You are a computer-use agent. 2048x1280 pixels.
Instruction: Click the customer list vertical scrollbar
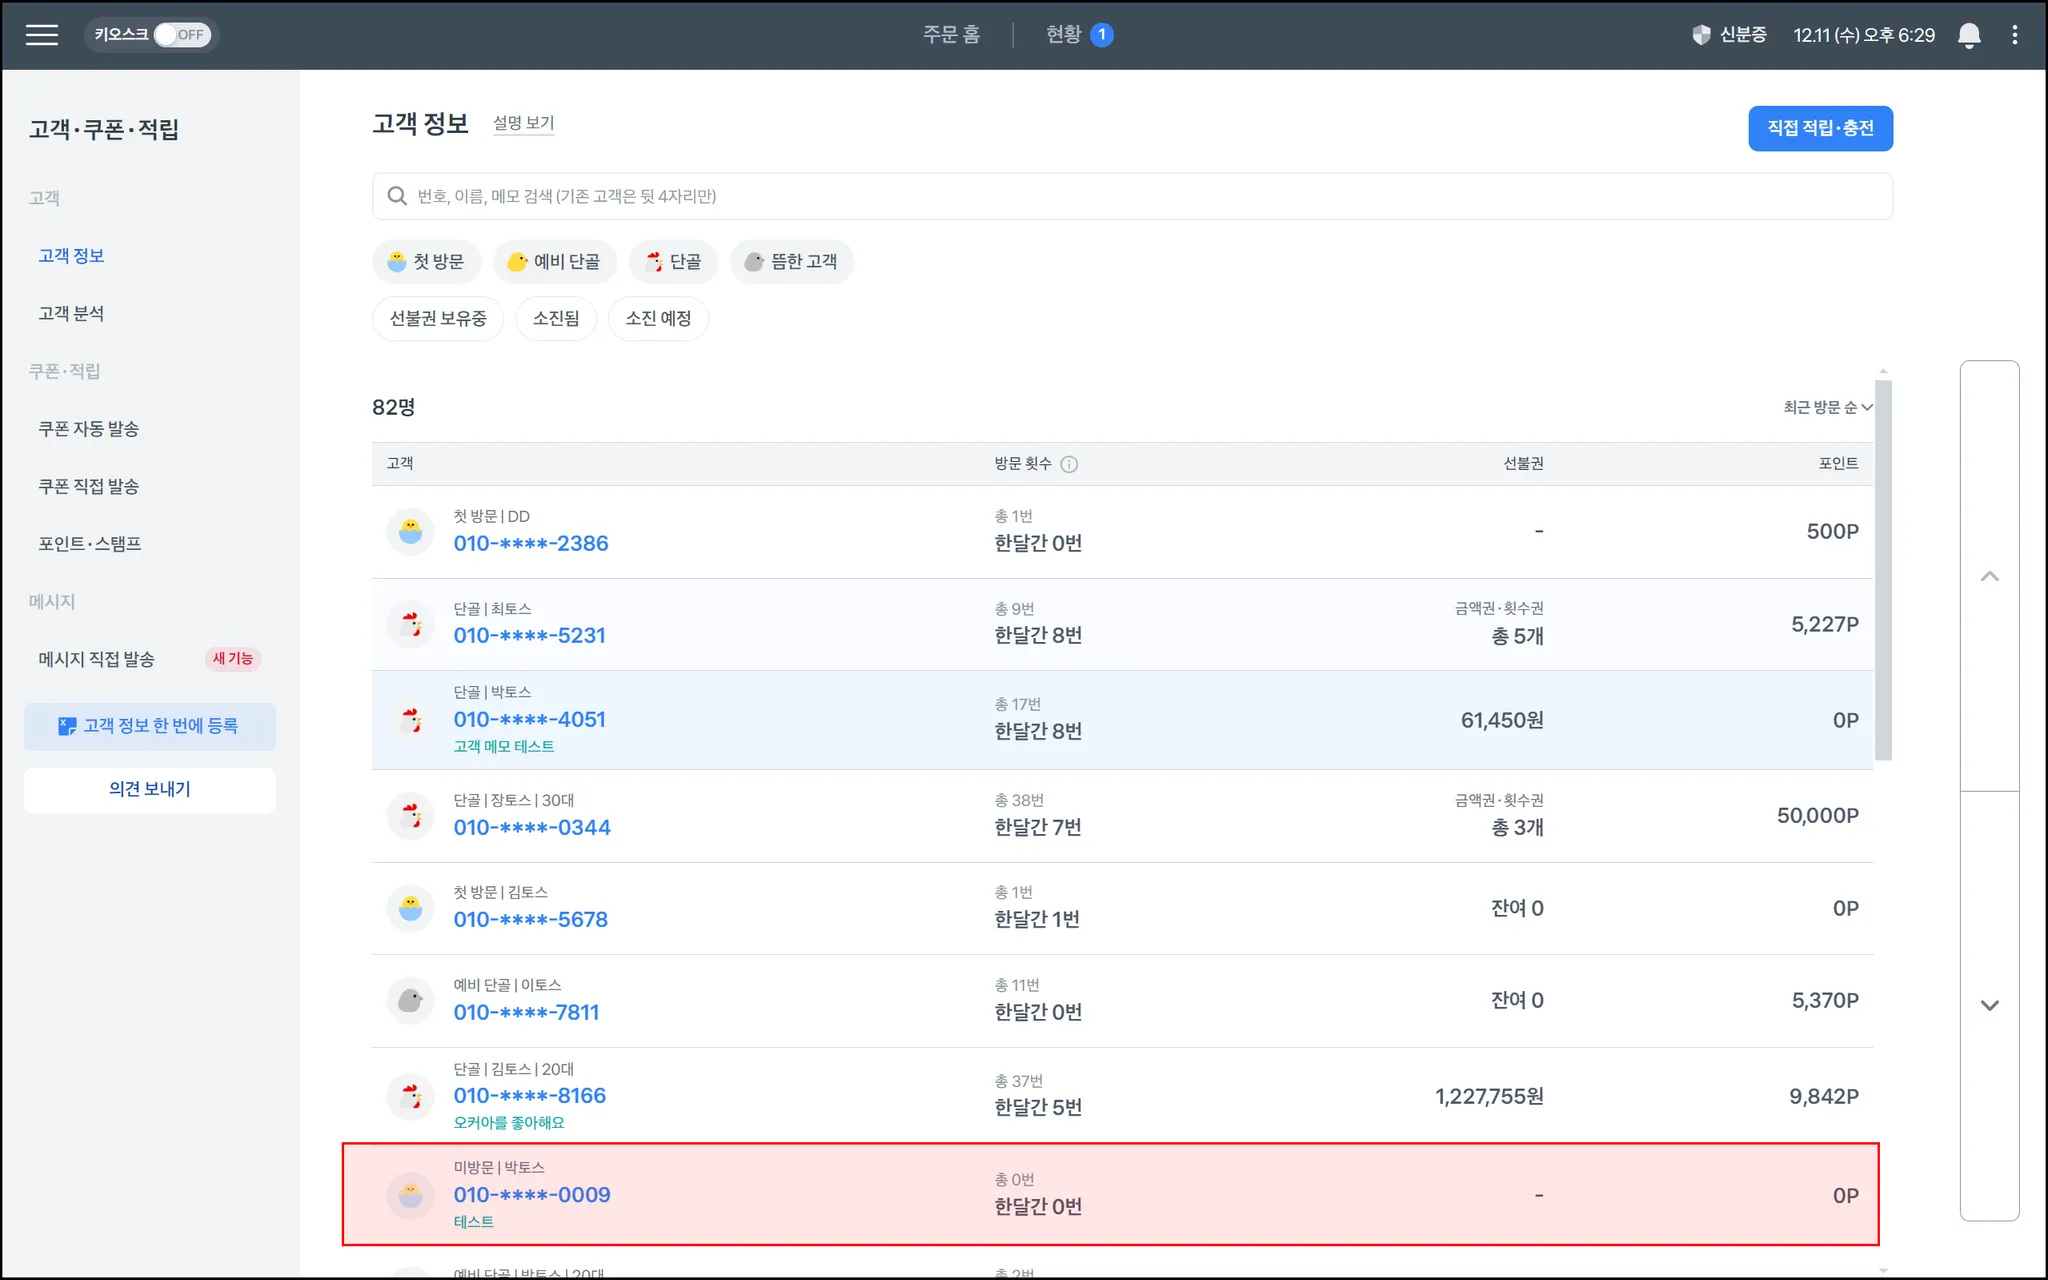pos(1883,570)
